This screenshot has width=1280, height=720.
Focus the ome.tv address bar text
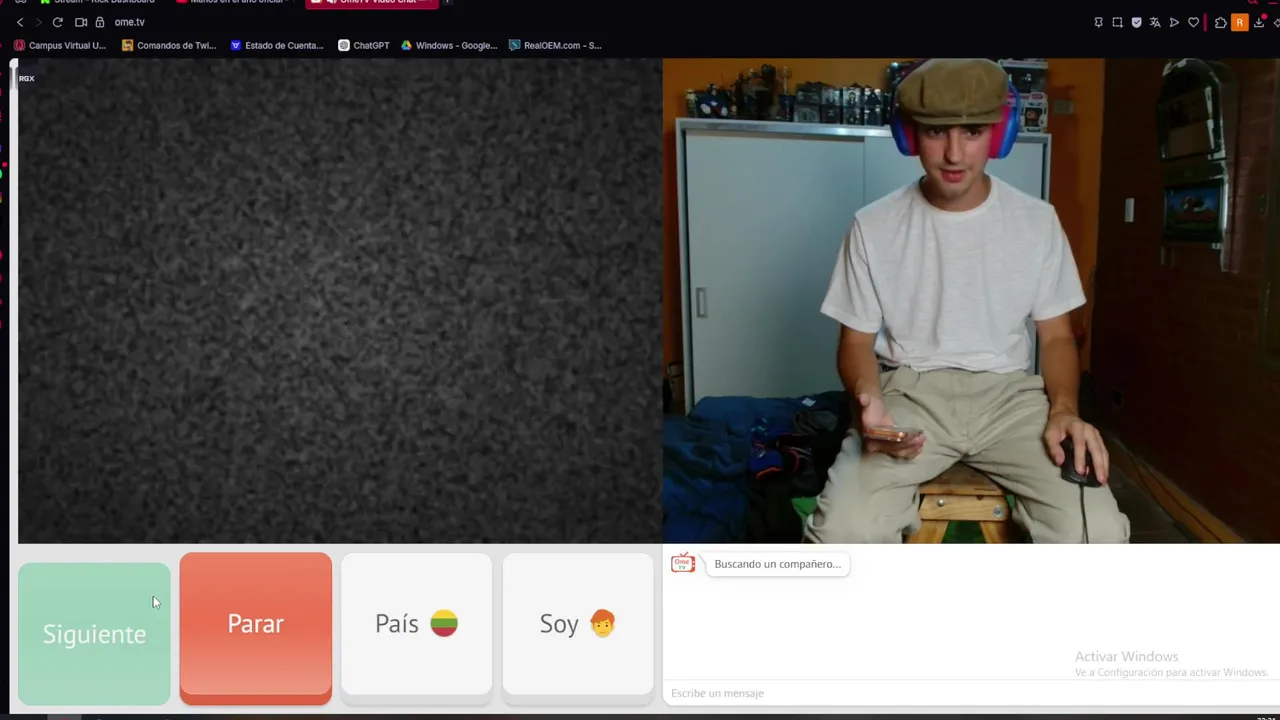click(x=129, y=22)
